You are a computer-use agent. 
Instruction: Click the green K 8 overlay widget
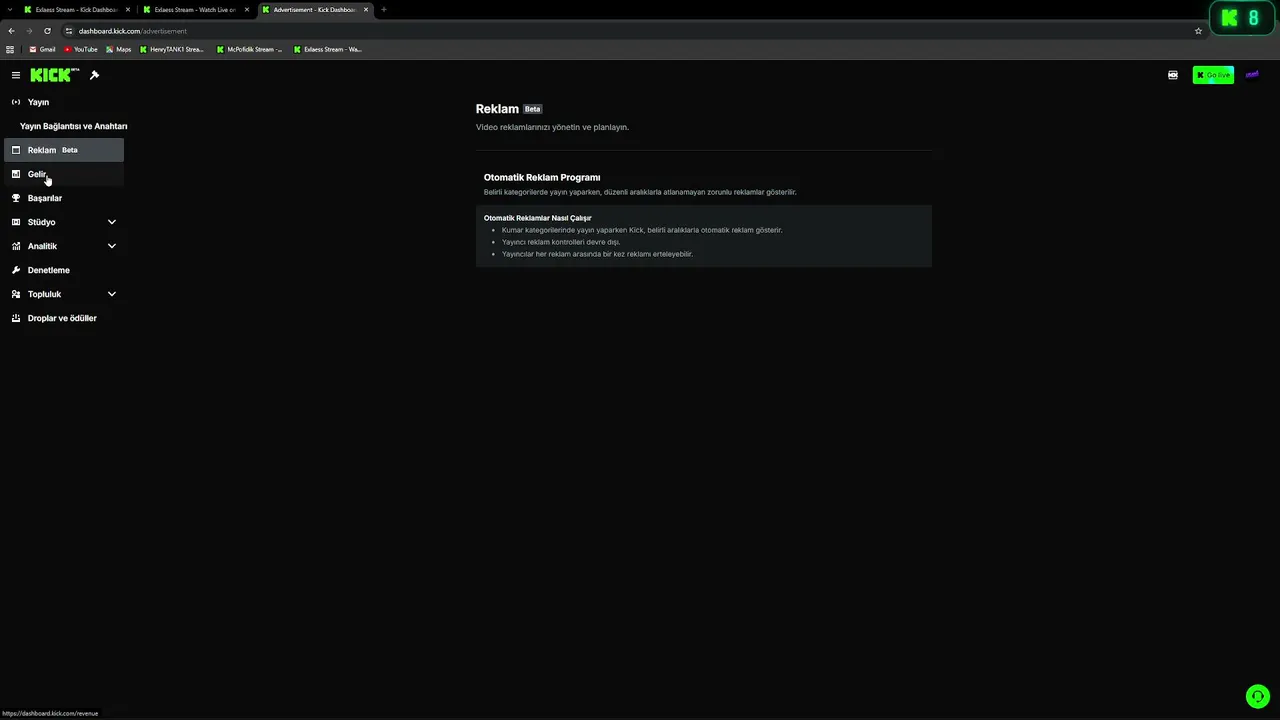pos(1241,18)
